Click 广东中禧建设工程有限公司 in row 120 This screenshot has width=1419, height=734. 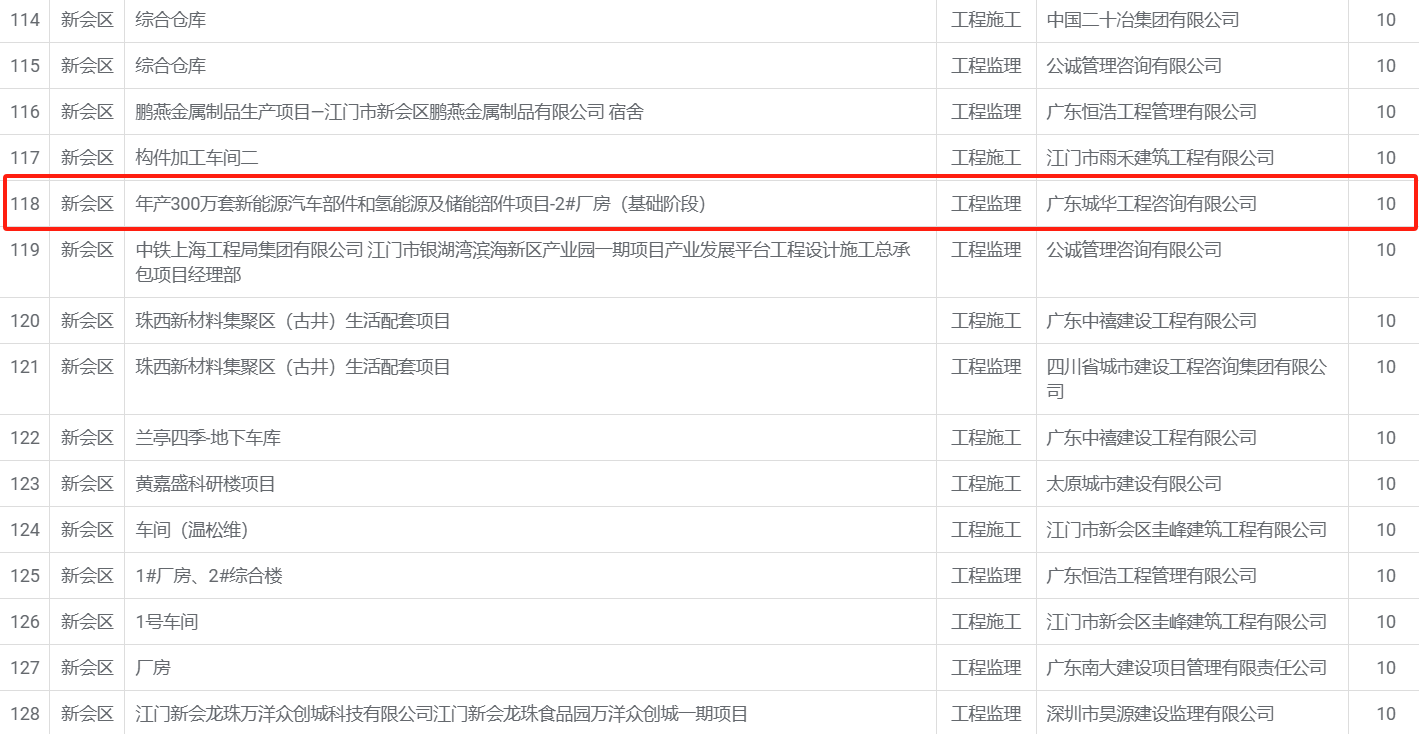pos(1151,321)
